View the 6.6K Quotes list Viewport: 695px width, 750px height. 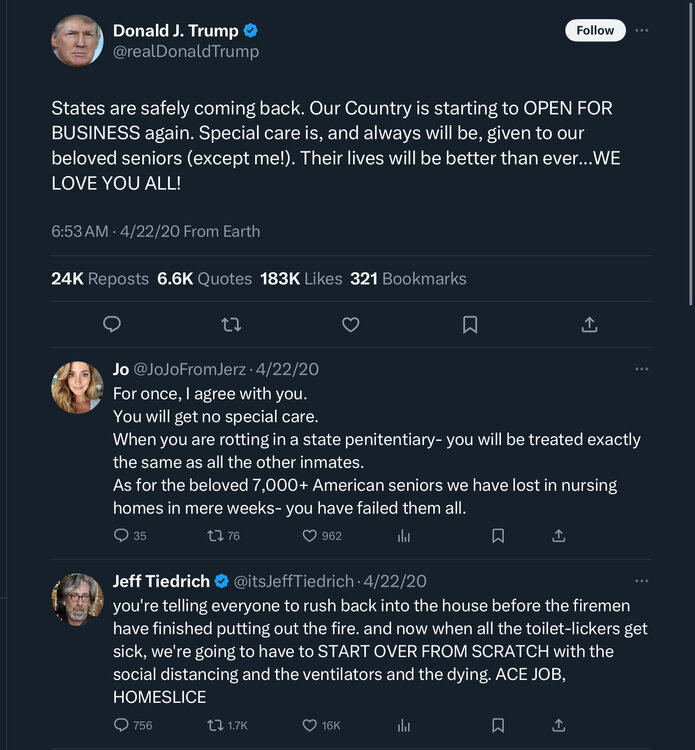click(x=204, y=279)
